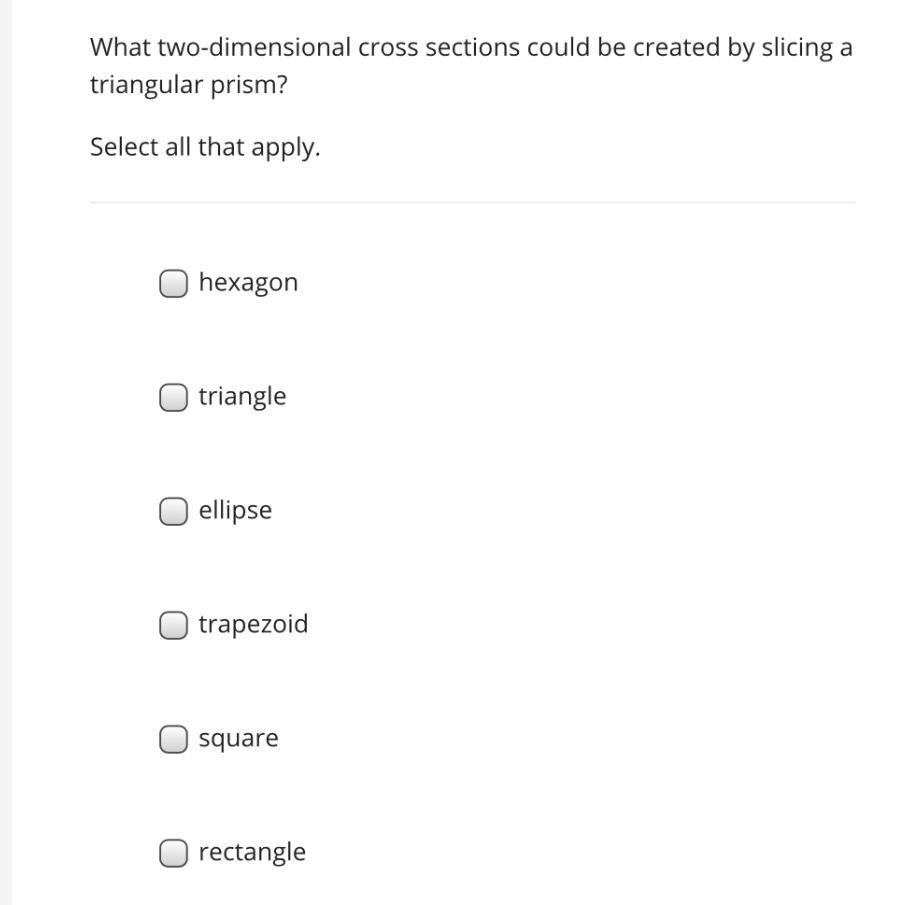The width and height of the screenshot is (905, 905).
Task: Click the word 'two-dimensional' in the question
Action: tap(254, 47)
